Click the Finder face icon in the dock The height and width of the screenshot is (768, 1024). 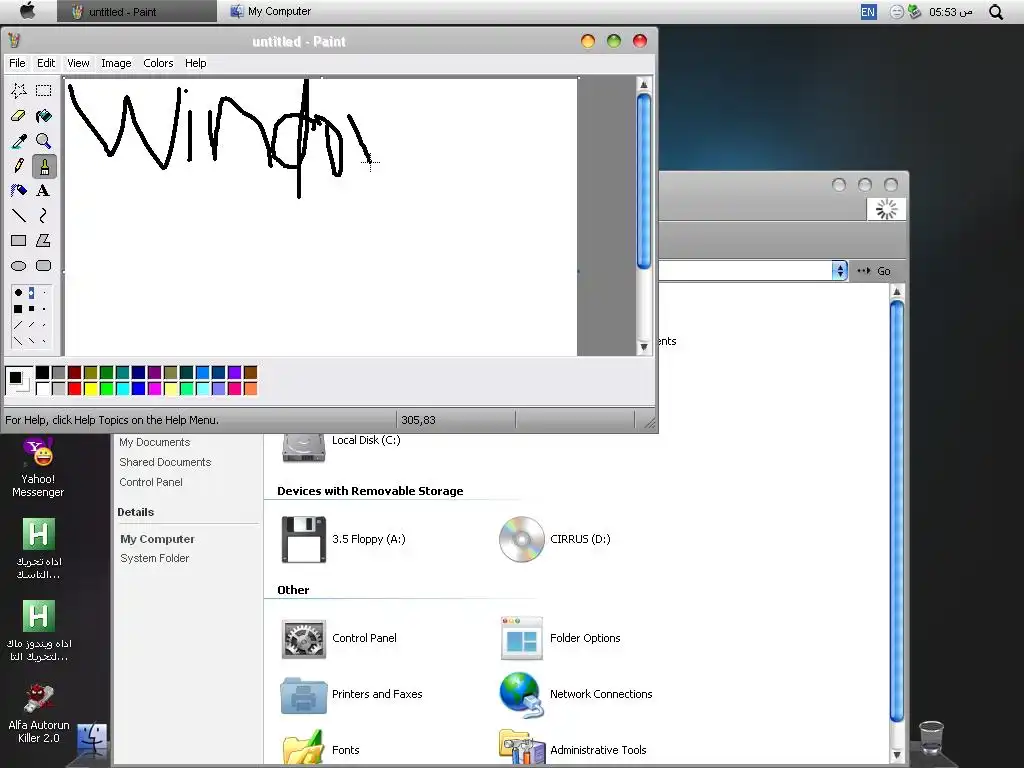pos(92,740)
